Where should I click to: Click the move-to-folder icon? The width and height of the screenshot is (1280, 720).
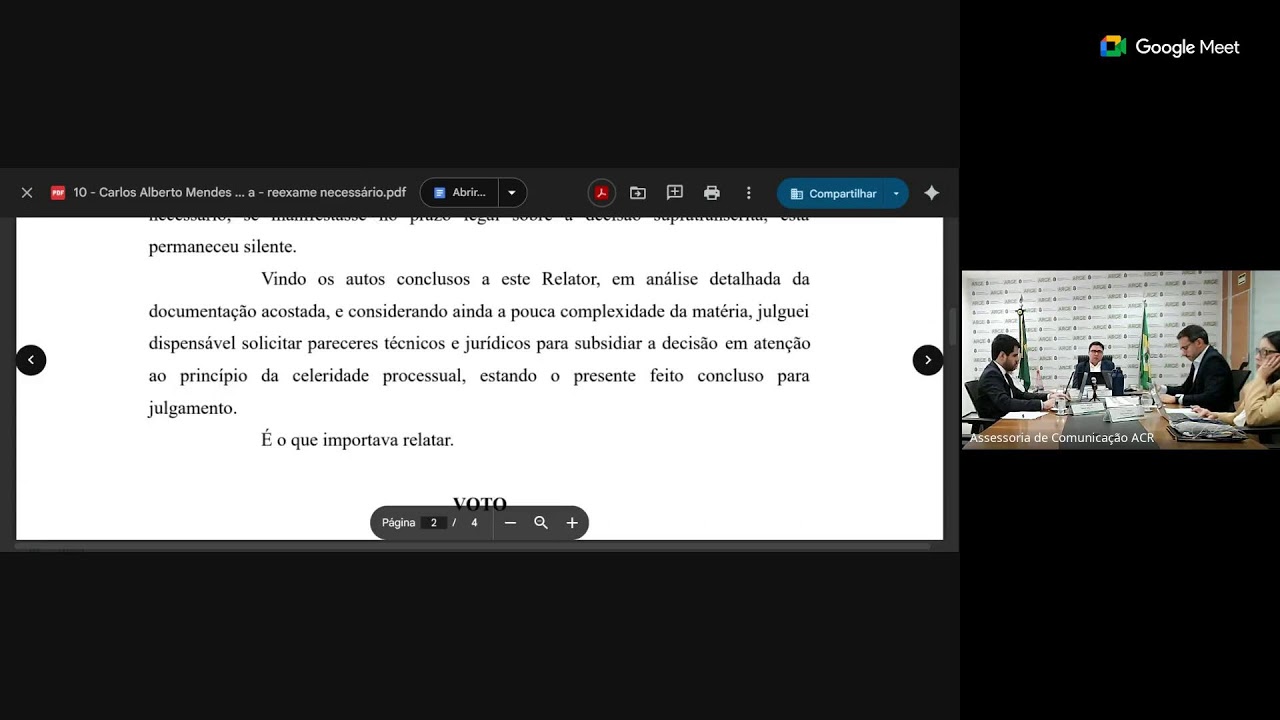click(638, 193)
